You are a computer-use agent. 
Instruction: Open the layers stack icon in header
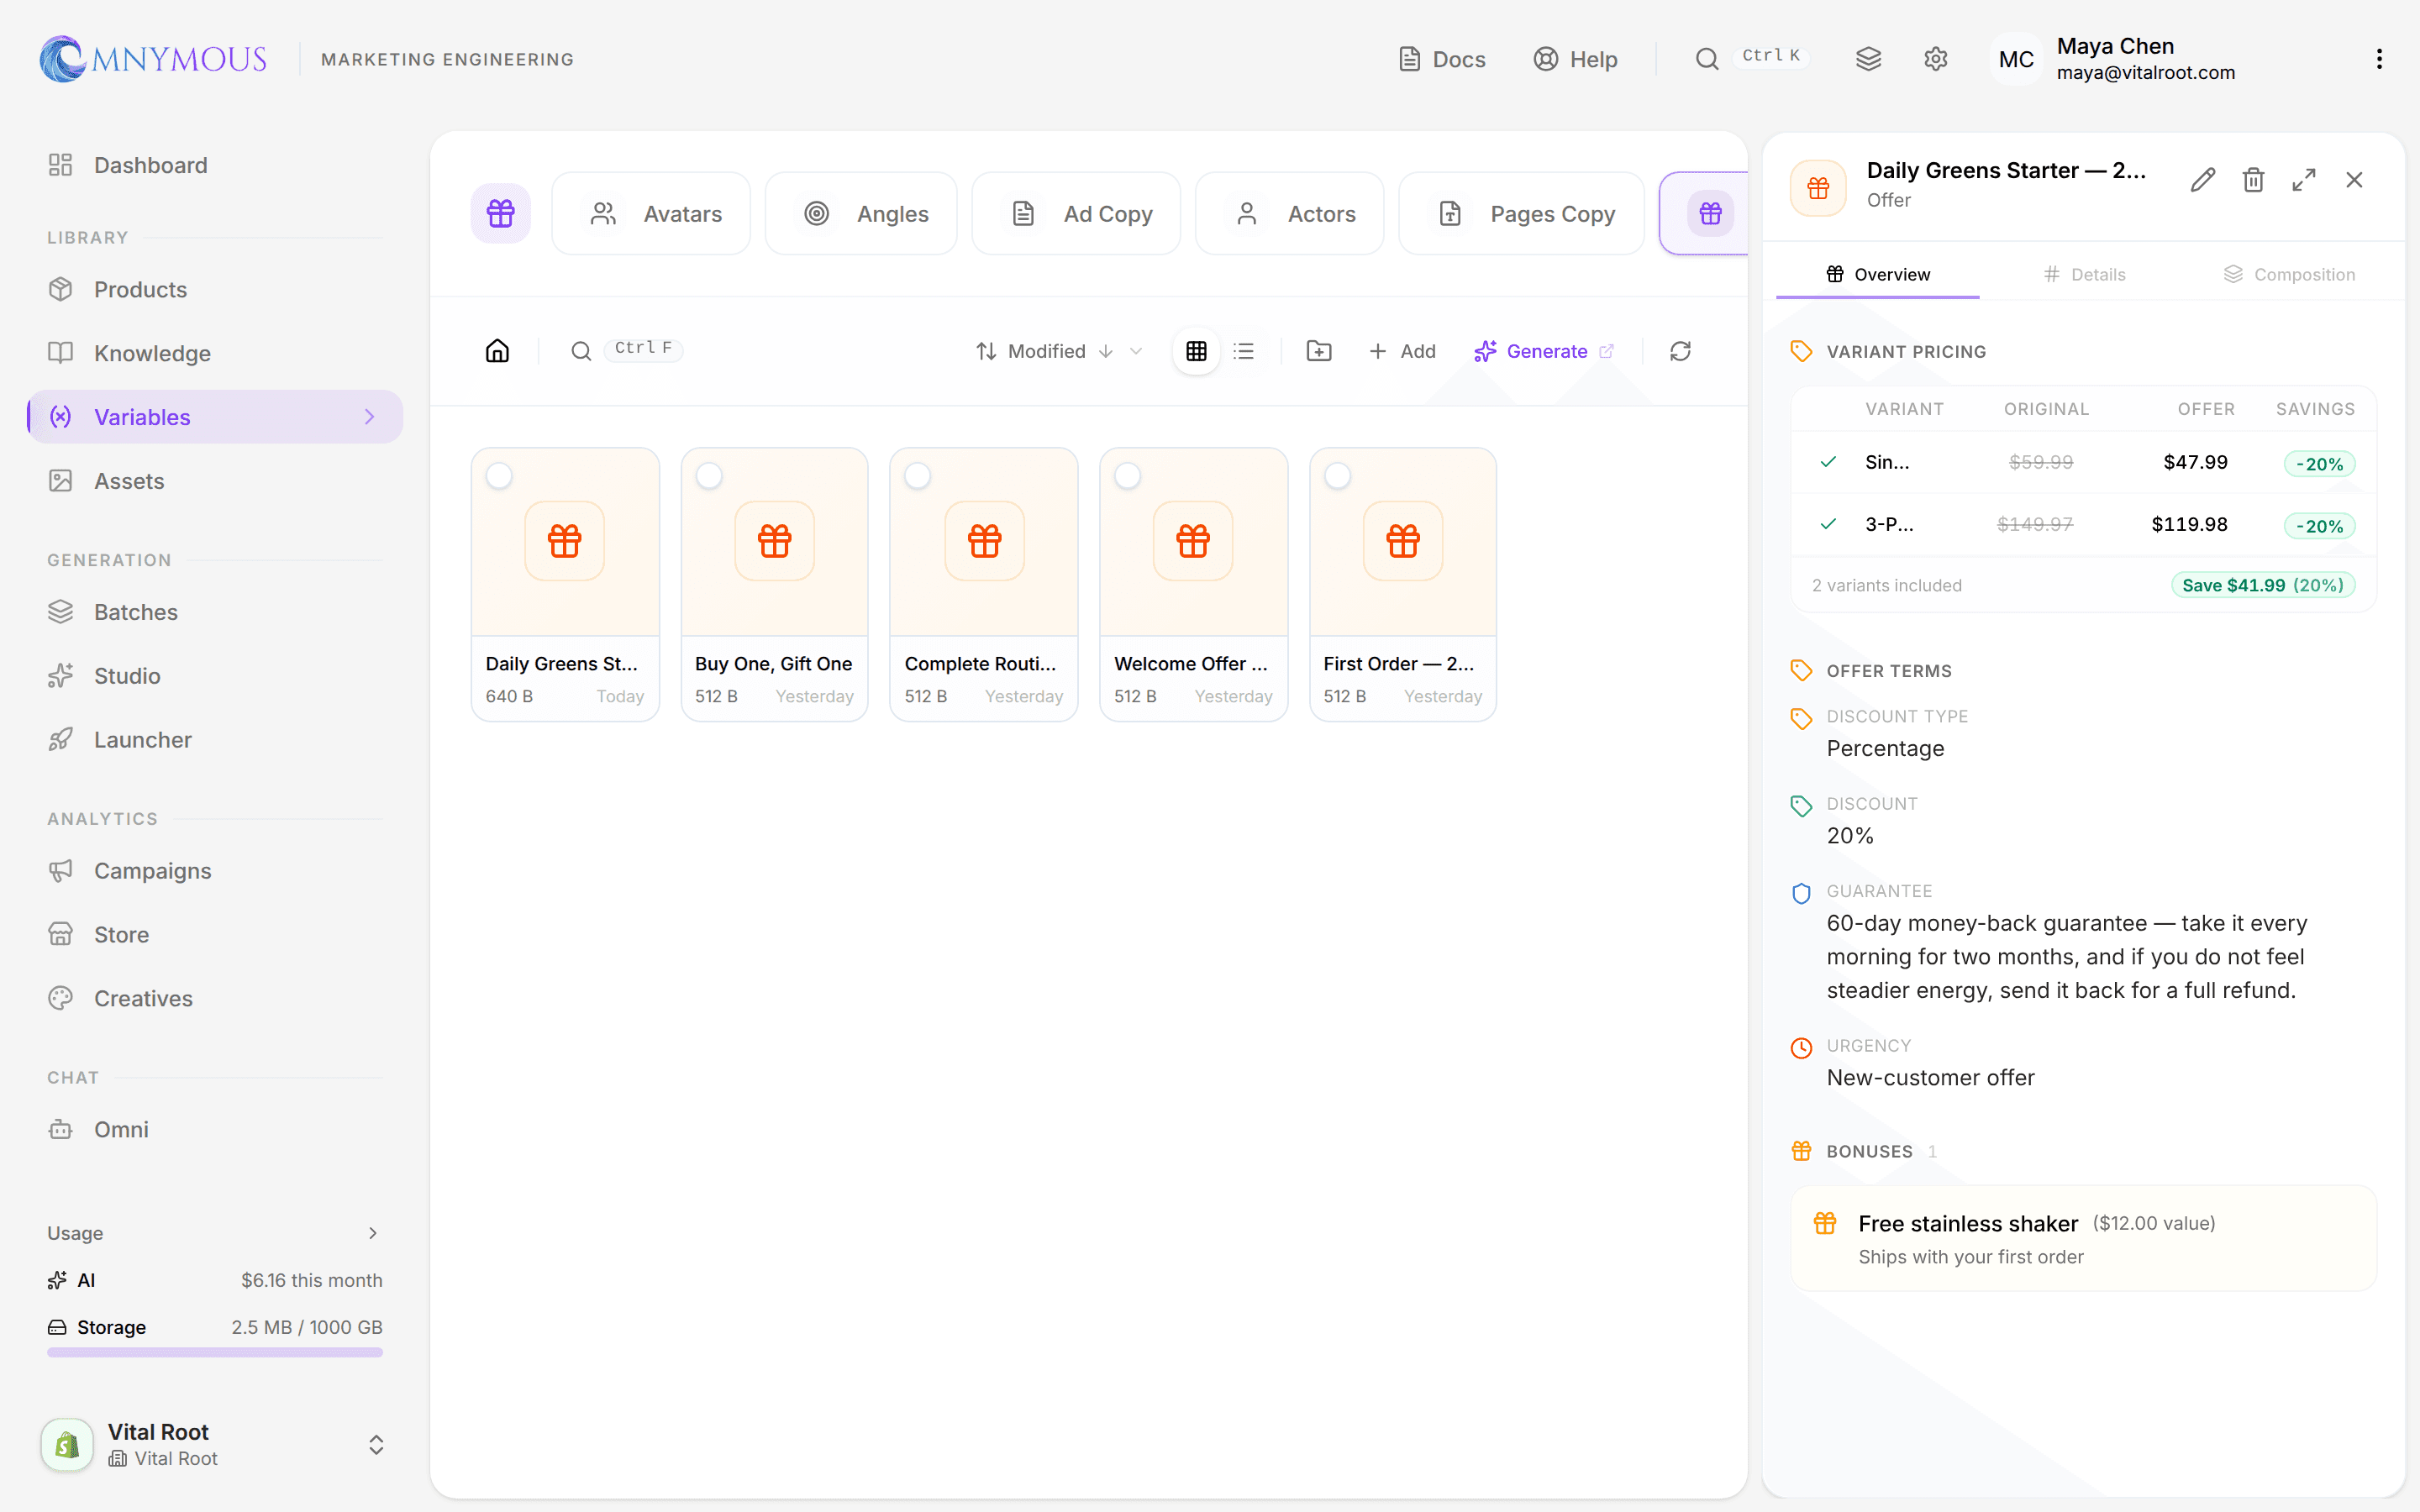click(1868, 59)
